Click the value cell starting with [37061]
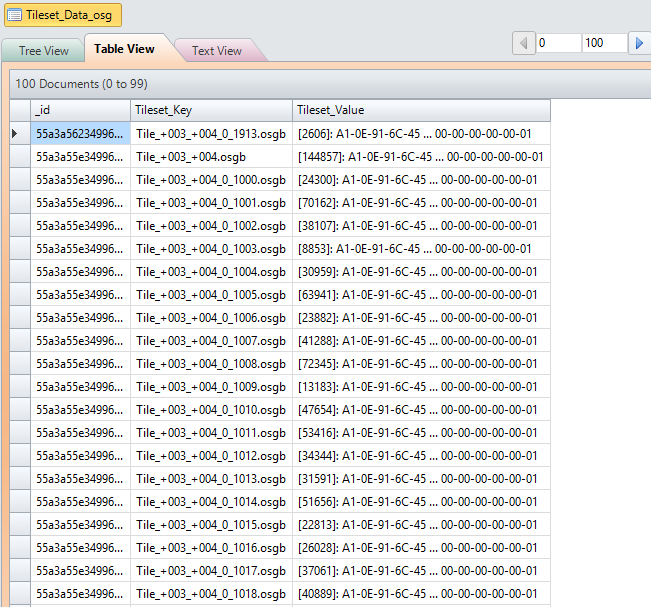 pyautogui.click(x=422, y=571)
